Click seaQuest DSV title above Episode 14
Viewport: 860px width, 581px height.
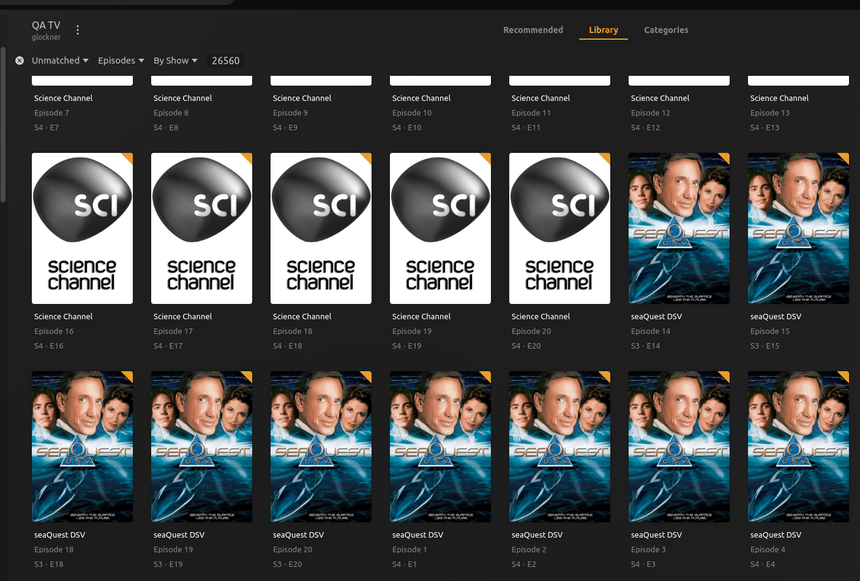656,317
